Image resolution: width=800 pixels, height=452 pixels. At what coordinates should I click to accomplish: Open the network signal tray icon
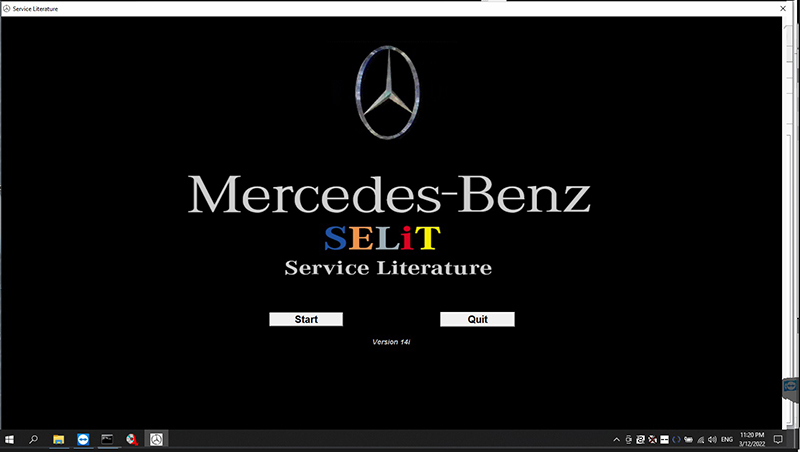pos(701,440)
